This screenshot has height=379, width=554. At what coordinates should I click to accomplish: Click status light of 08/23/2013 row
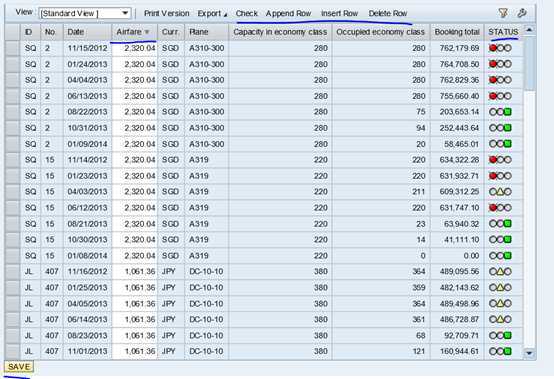500,335
